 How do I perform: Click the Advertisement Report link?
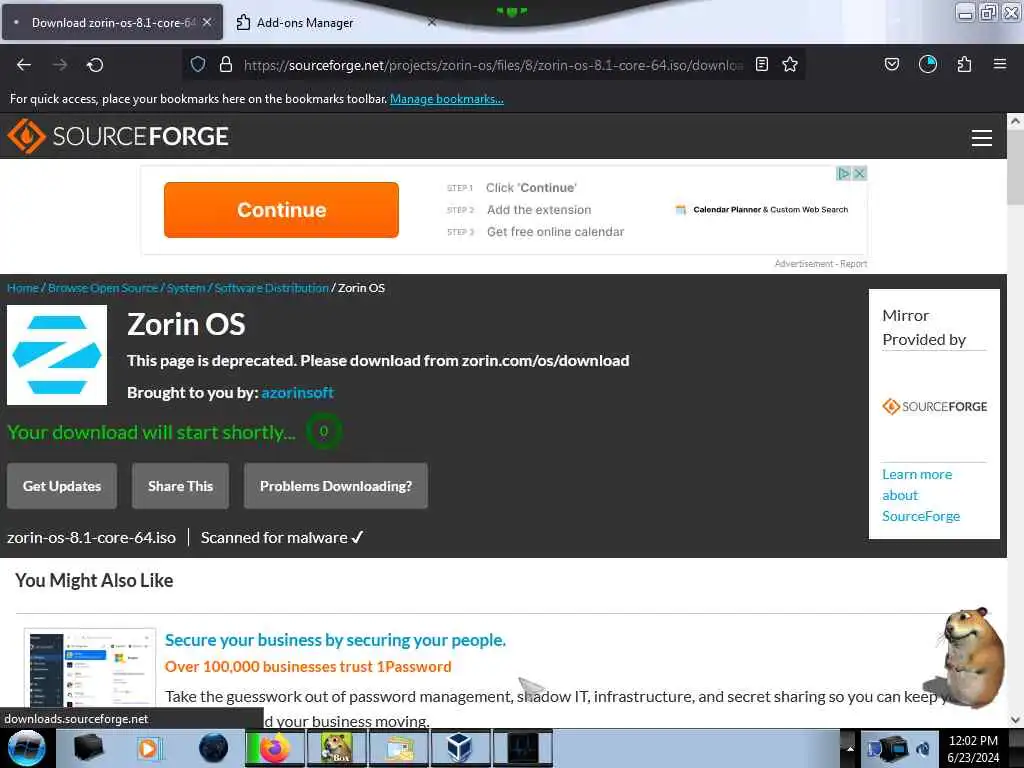pos(821,264)
